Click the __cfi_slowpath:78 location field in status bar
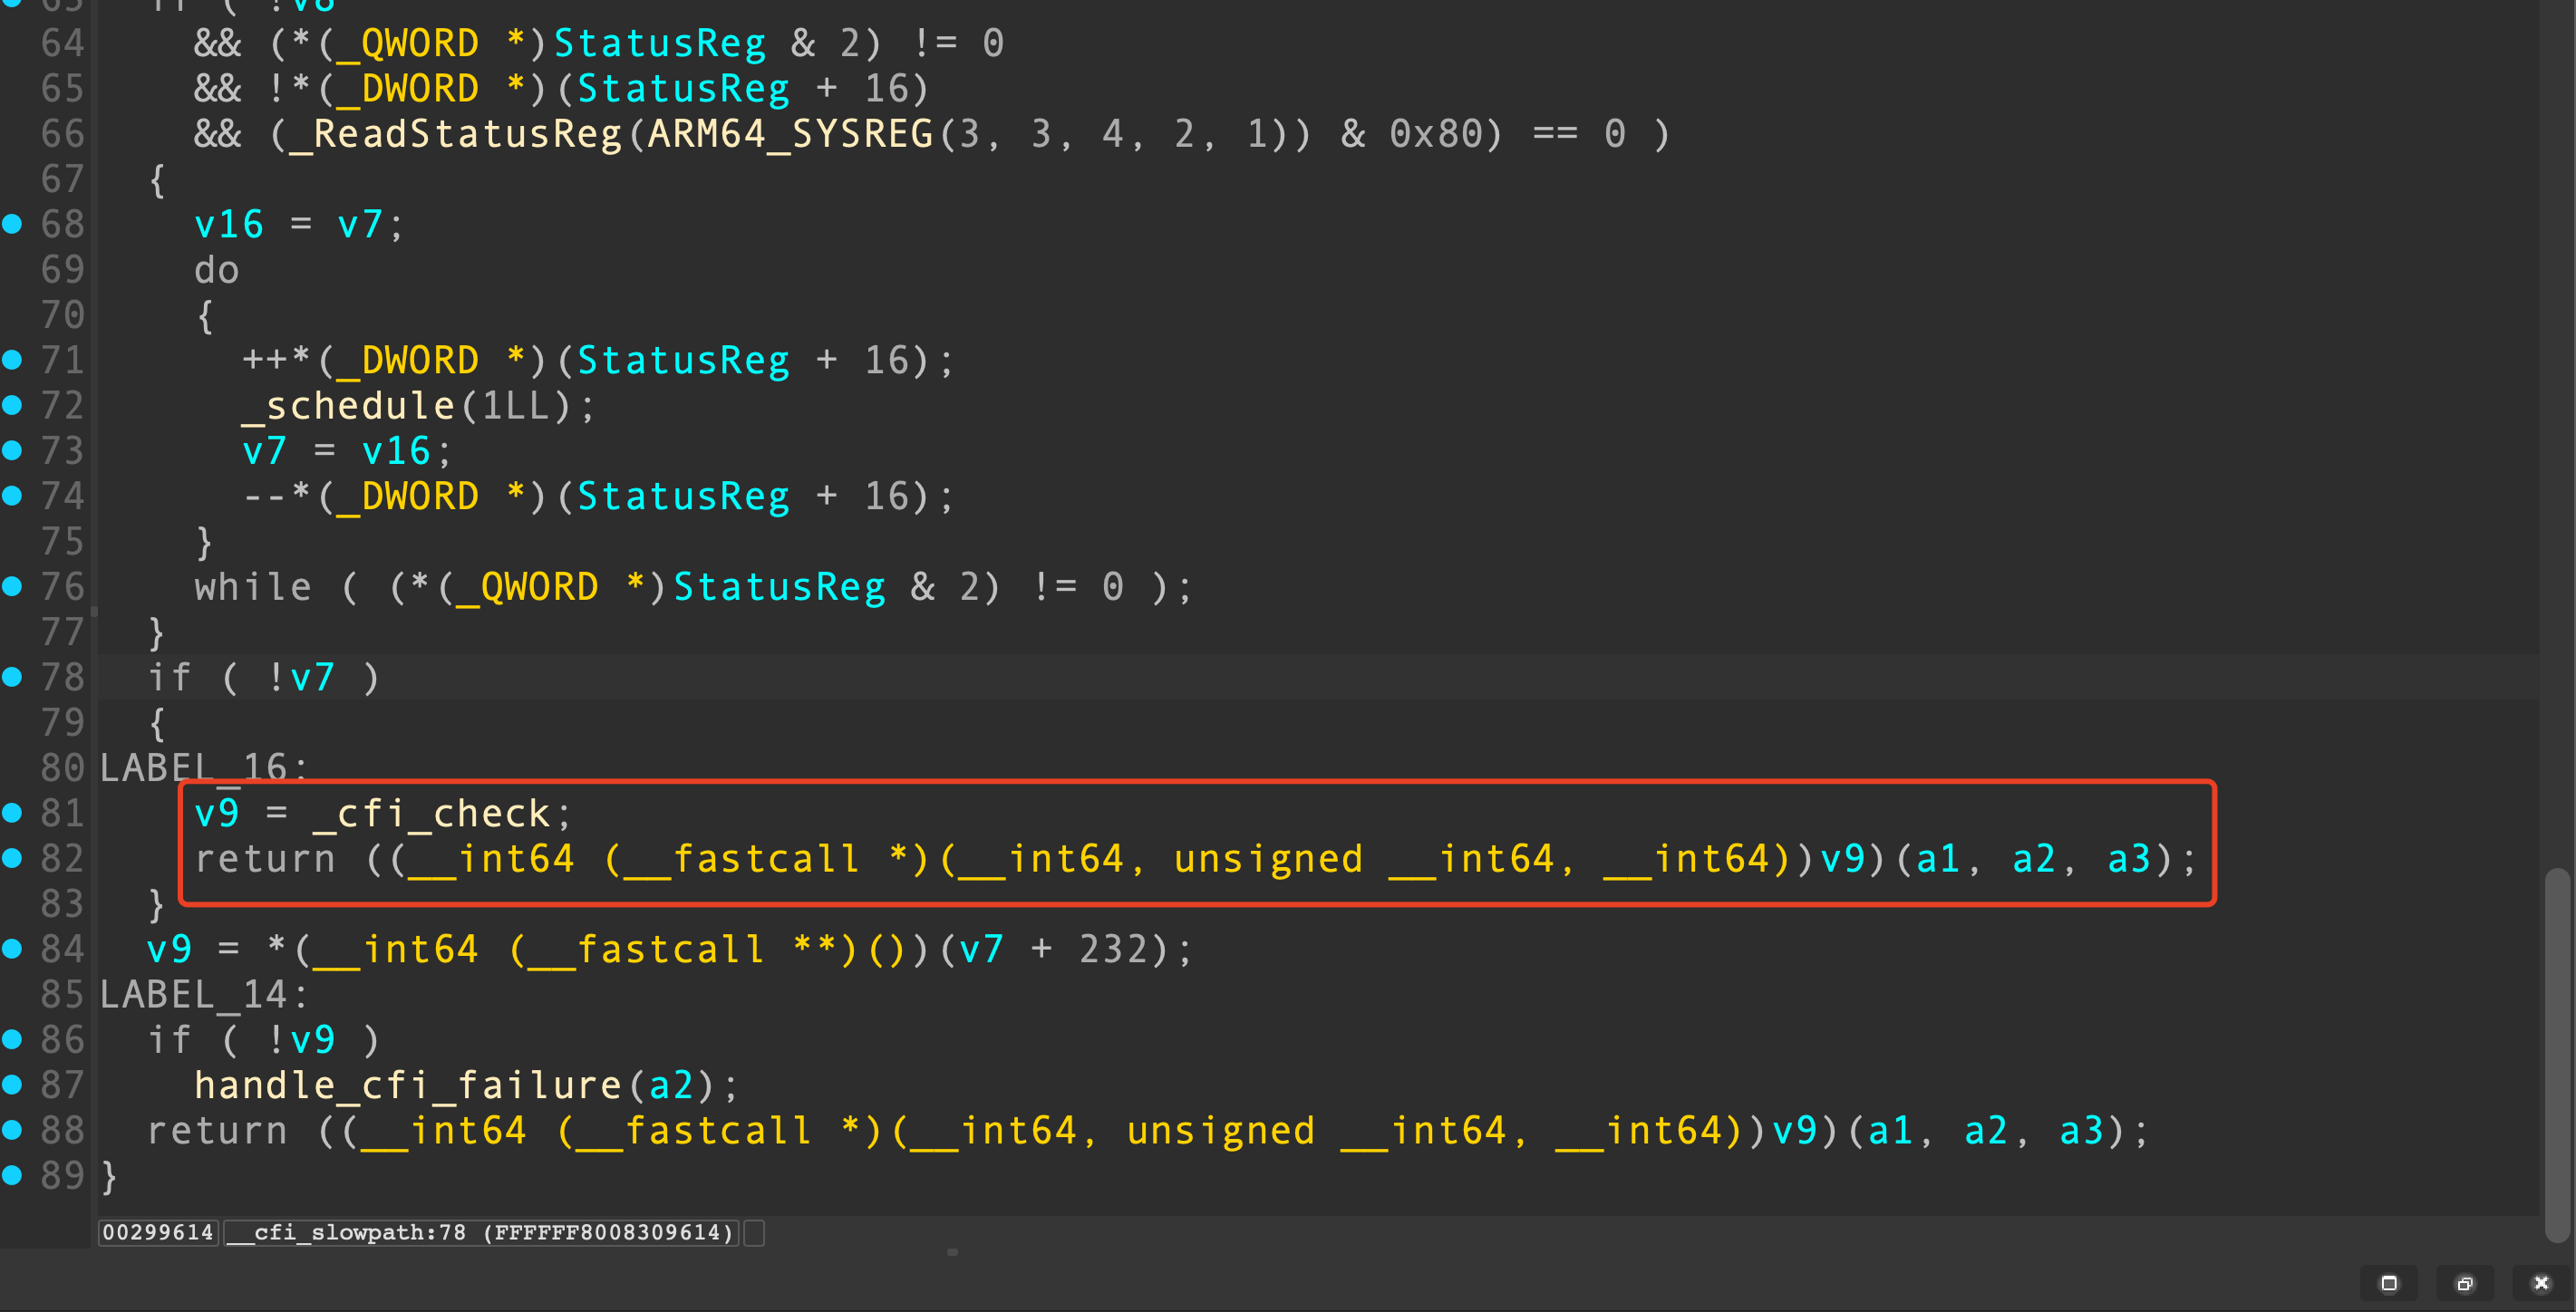The height and width of the screenshot is (1312, 2576). pyautogui.click(x=480, y=1232)
